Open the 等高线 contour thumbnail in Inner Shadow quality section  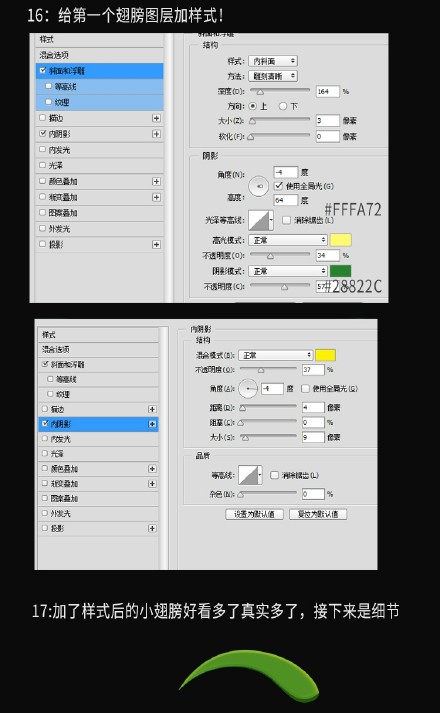pyautogui.click(x=249, y=475)
